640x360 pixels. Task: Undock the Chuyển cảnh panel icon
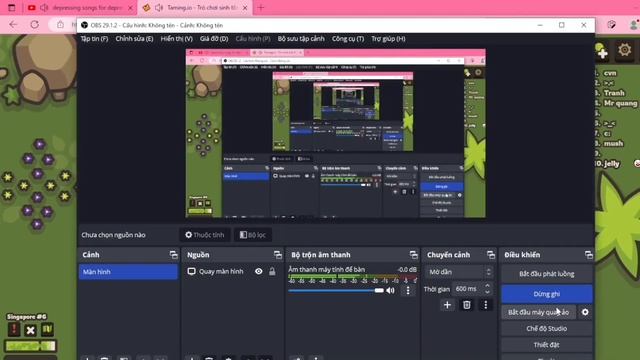(x=491, y=255)
